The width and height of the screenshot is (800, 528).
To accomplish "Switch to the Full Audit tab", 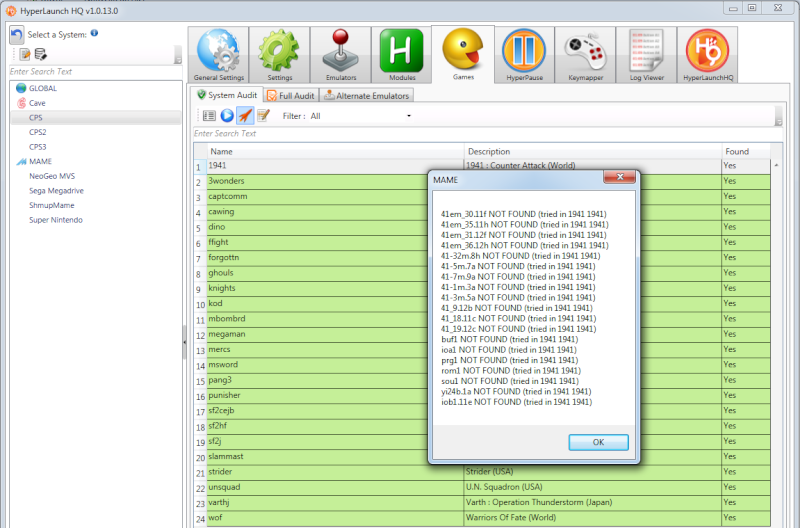I will point(291,95).
